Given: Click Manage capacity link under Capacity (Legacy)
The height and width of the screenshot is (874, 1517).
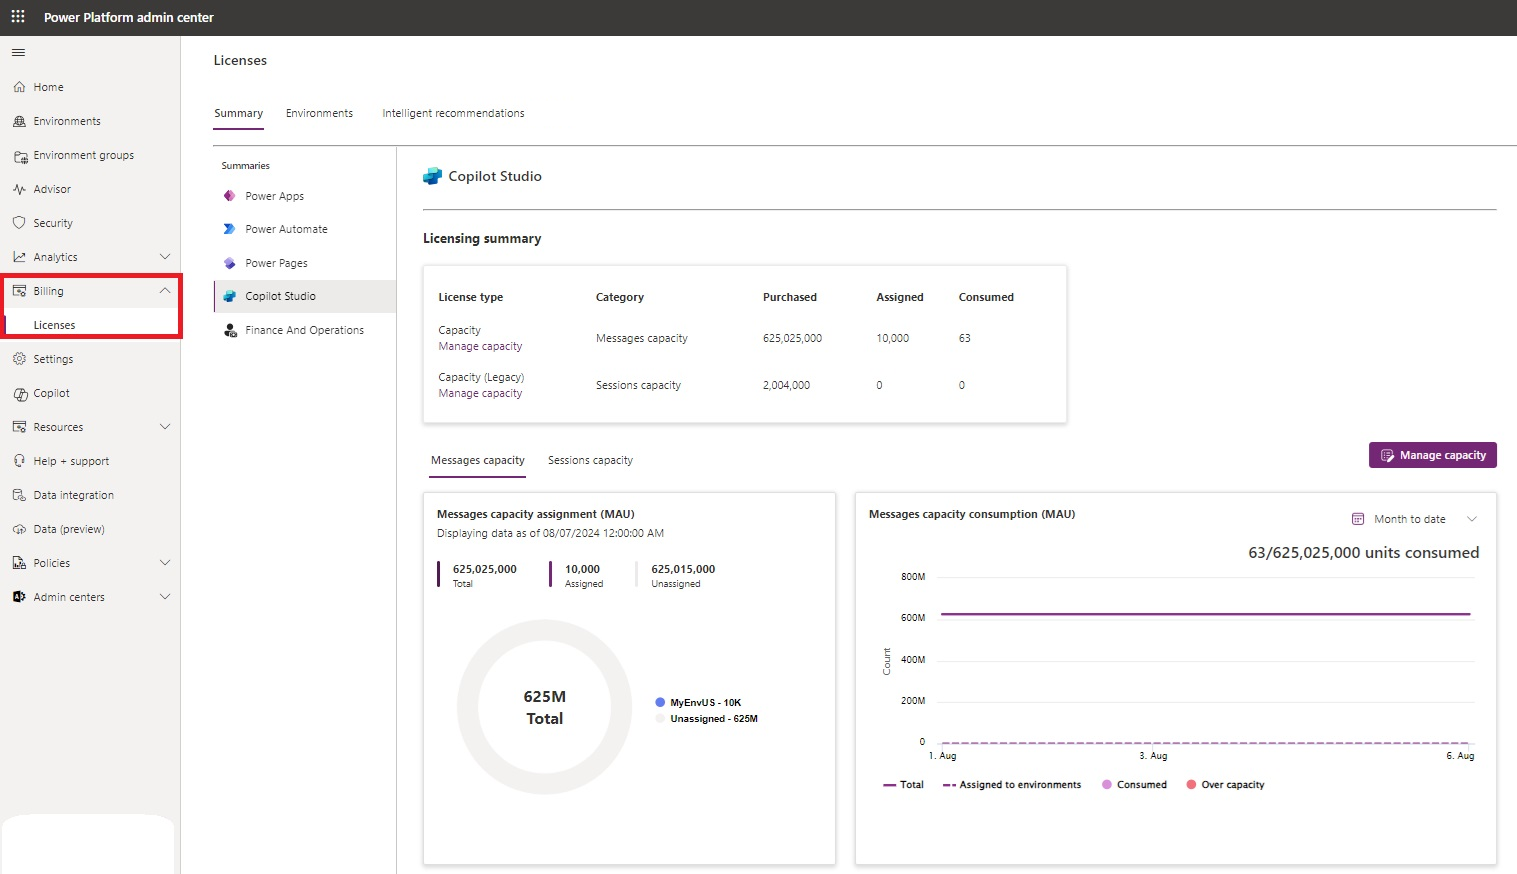Looking at the screenshot, I should coord(480,393).
